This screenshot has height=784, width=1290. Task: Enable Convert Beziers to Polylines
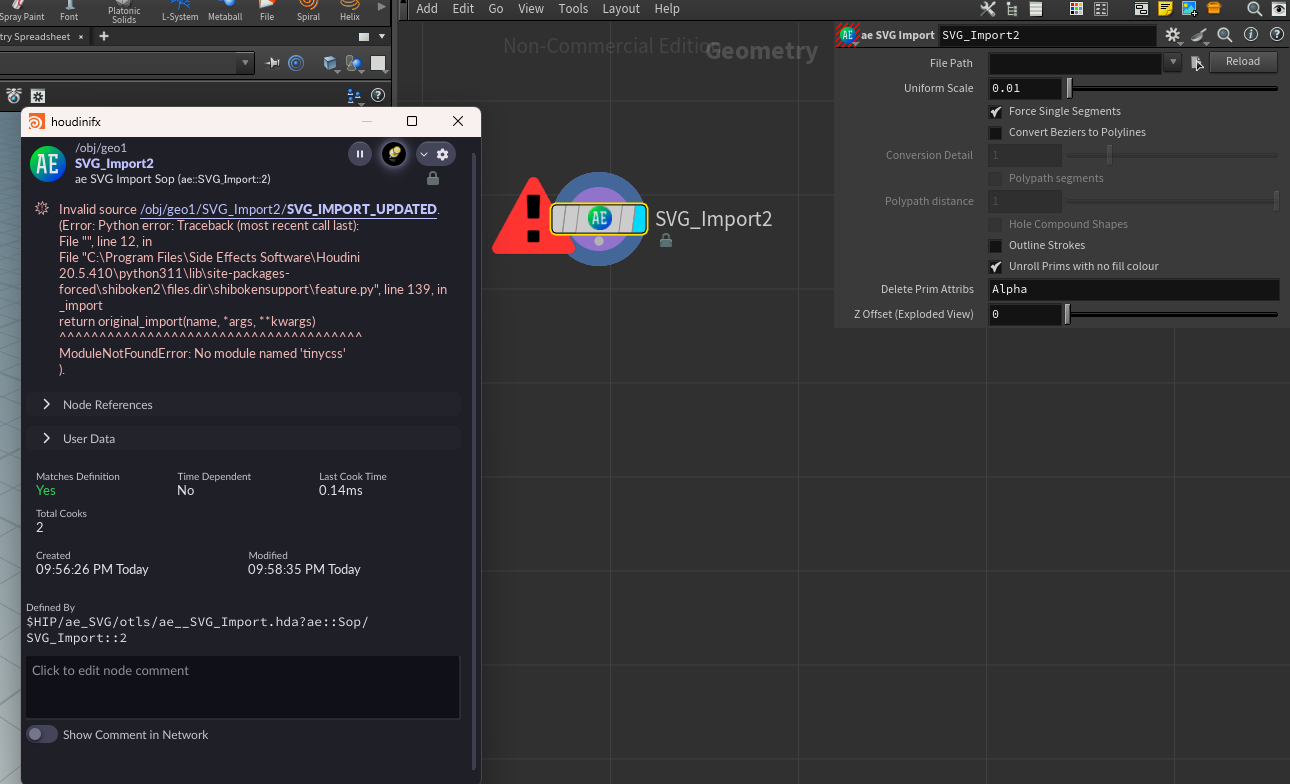[996, 133]
